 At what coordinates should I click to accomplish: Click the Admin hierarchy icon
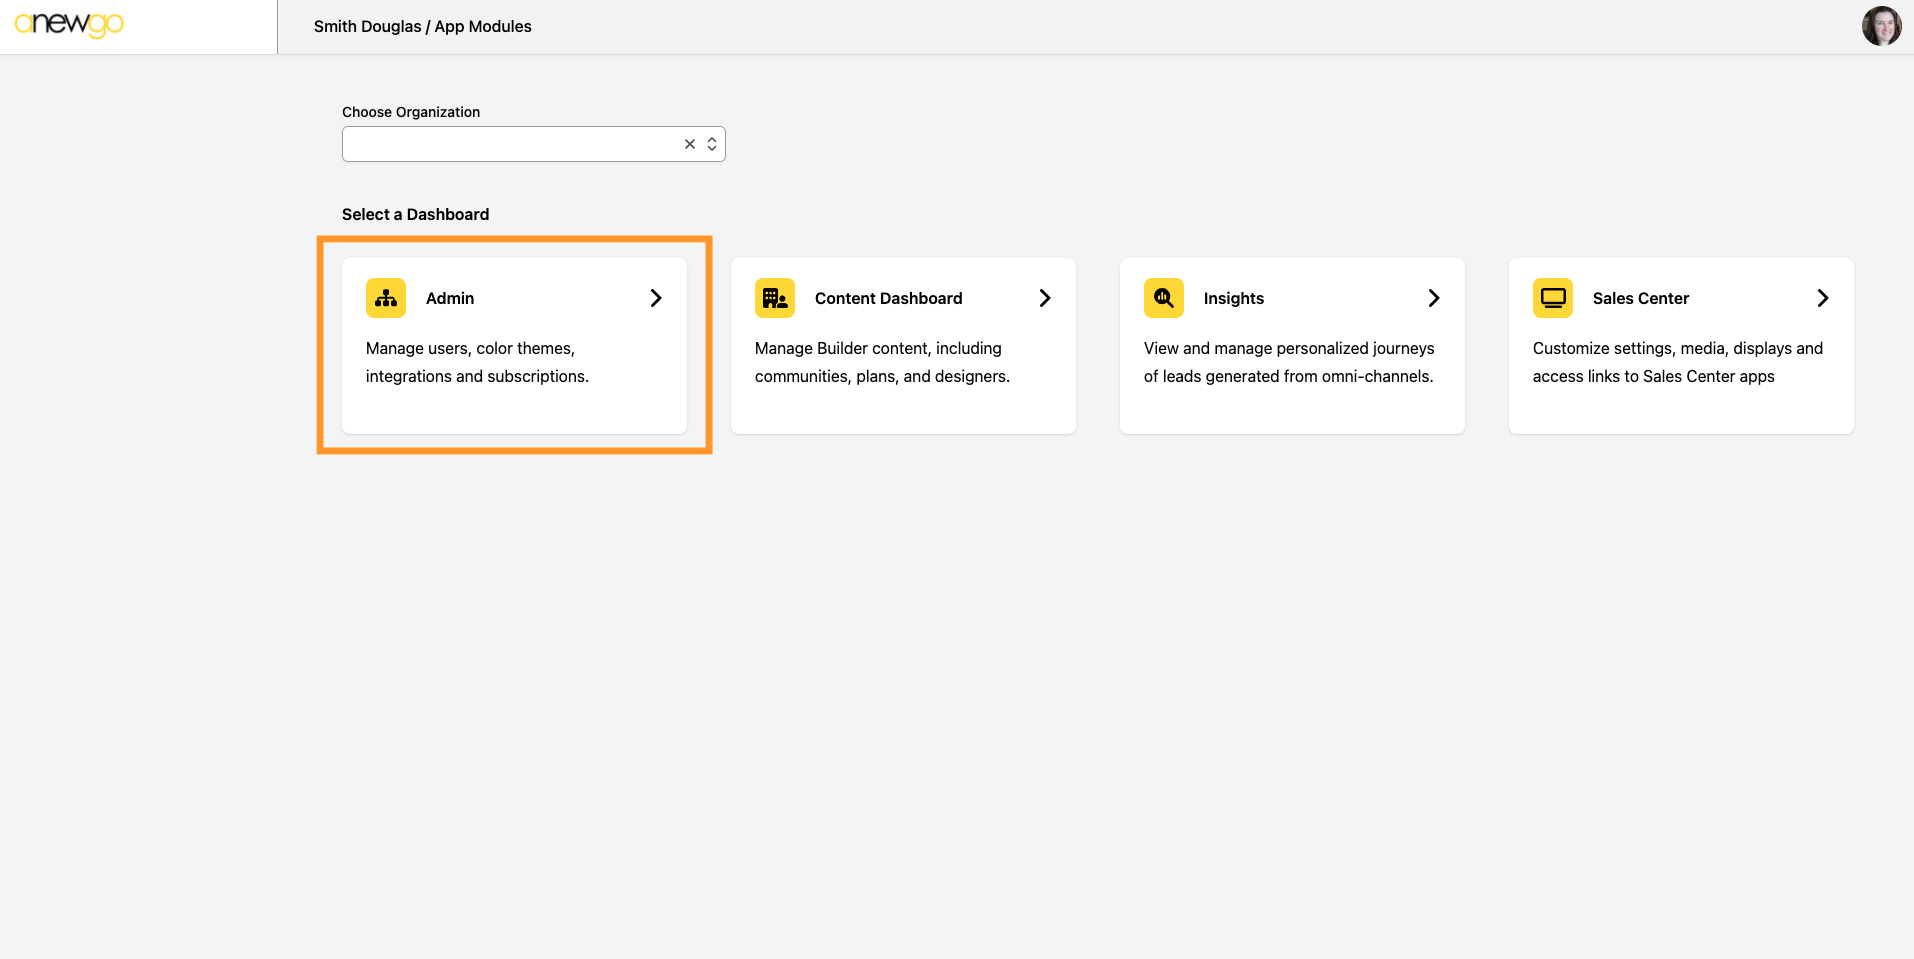tap(386, 298)
